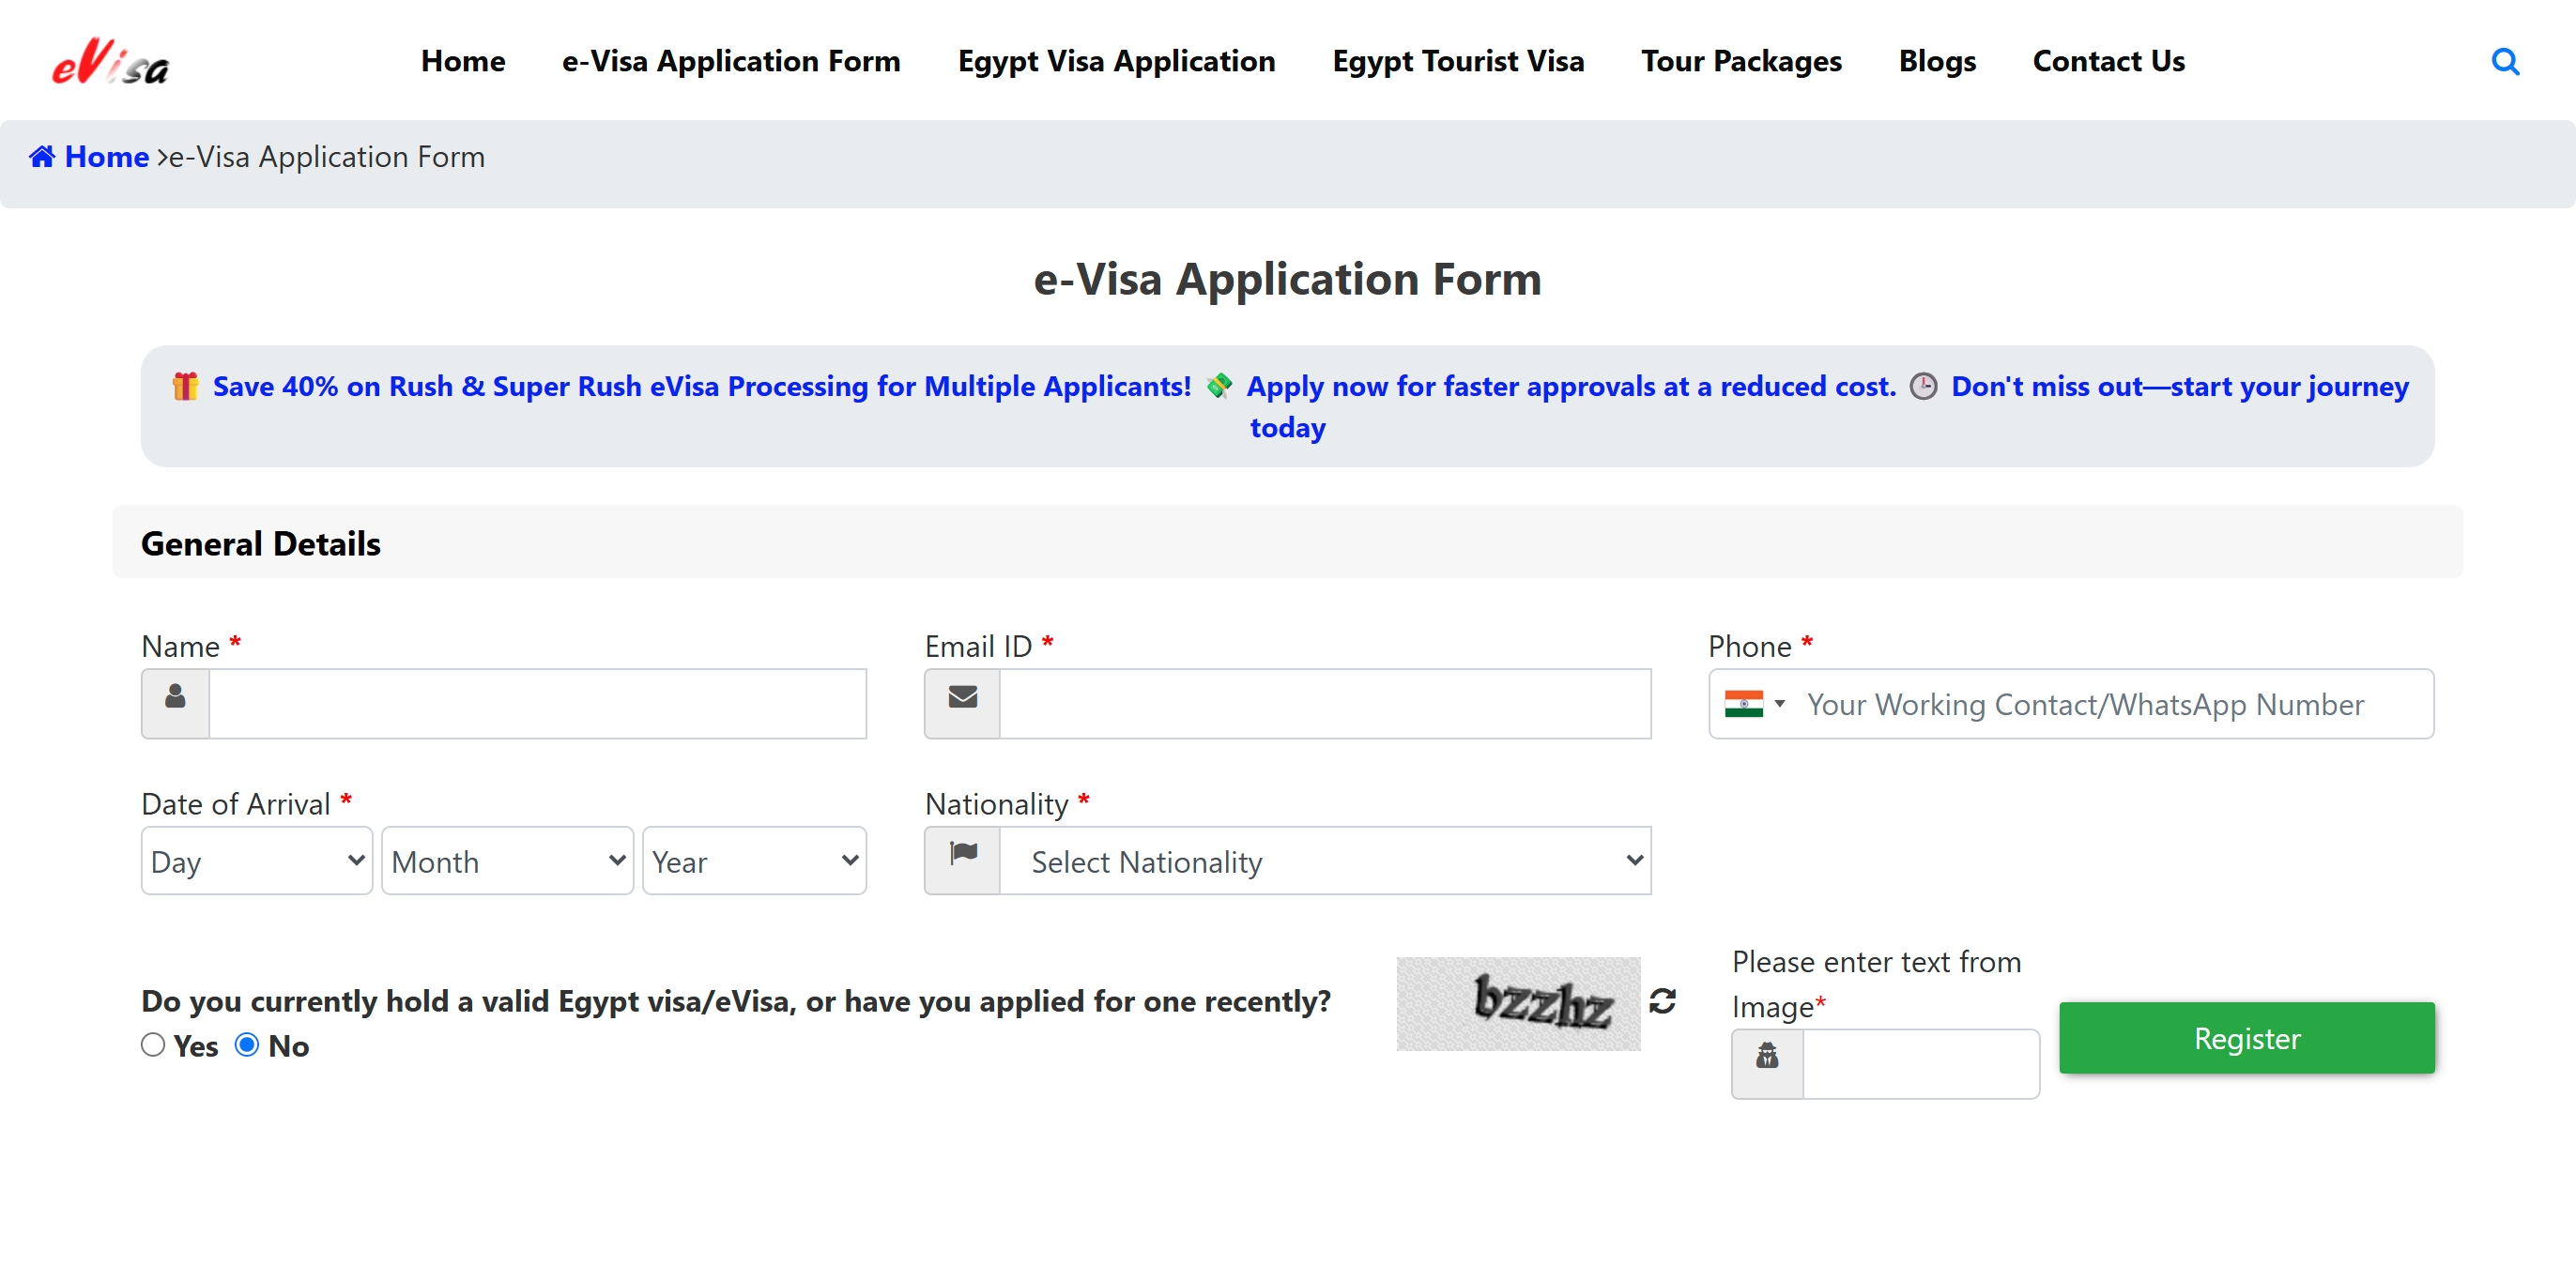
Task: Click the Email ID input field
Action: click(x=1325, y=704)
